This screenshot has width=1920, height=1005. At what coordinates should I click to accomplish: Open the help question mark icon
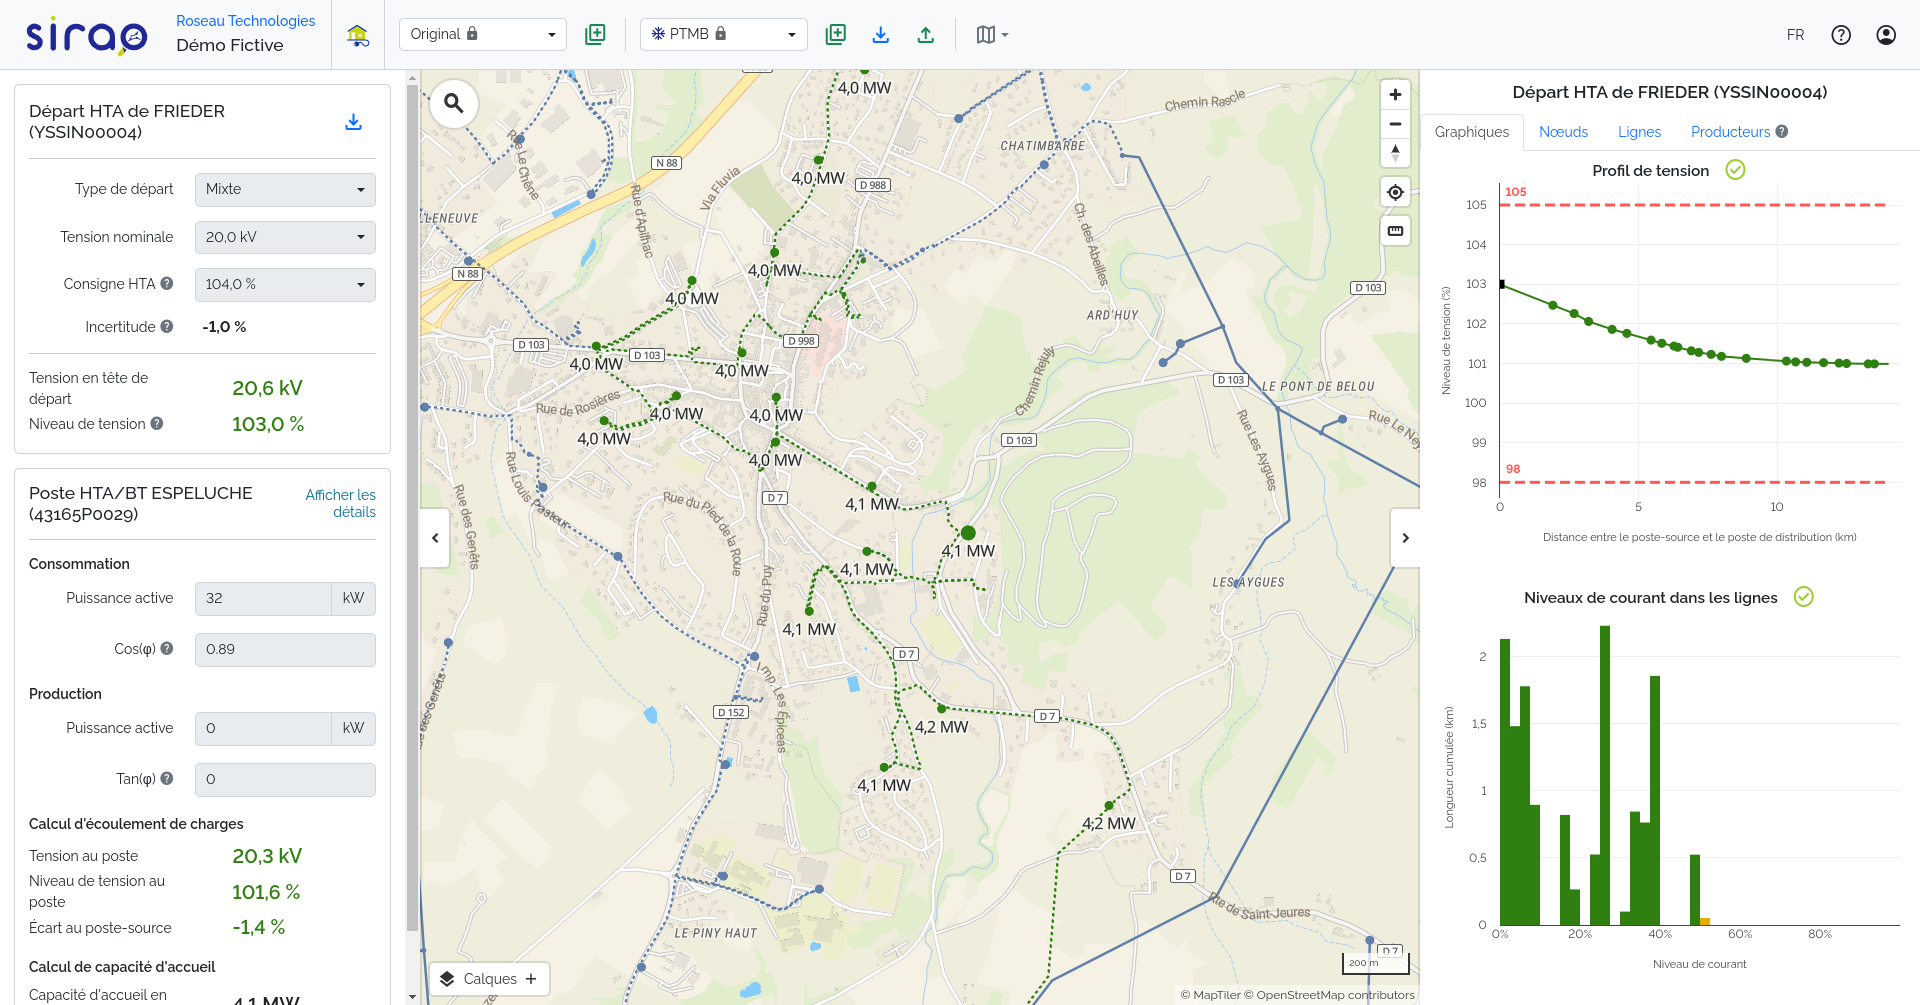pyautogui.click(x=1841, y=35)
